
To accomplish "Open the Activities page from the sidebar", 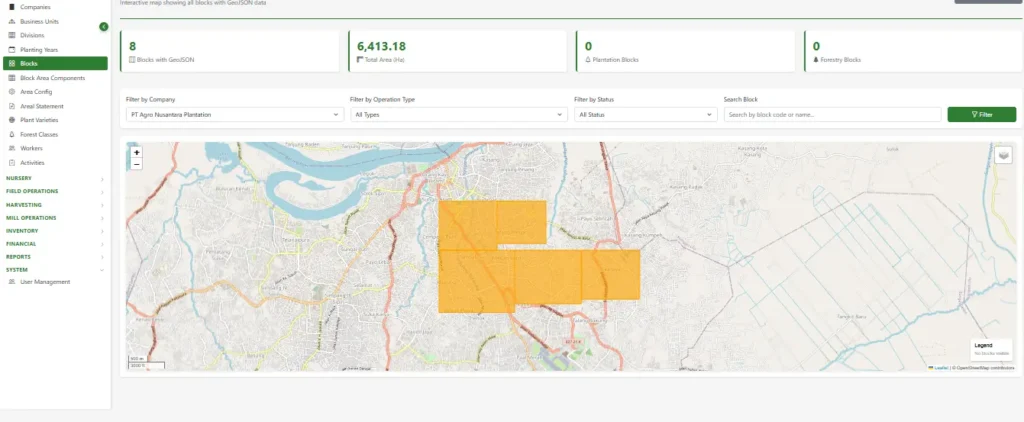I will pos(56,163).
